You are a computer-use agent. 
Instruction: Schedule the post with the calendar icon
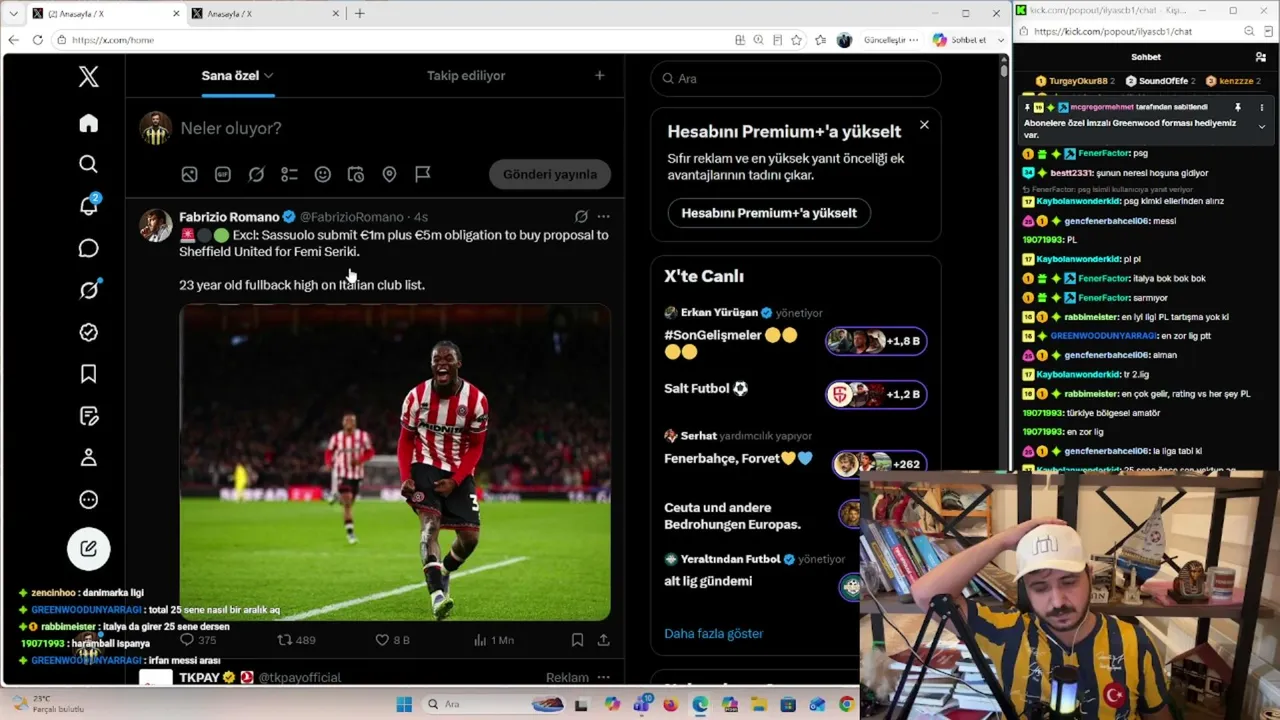[356, 174]
